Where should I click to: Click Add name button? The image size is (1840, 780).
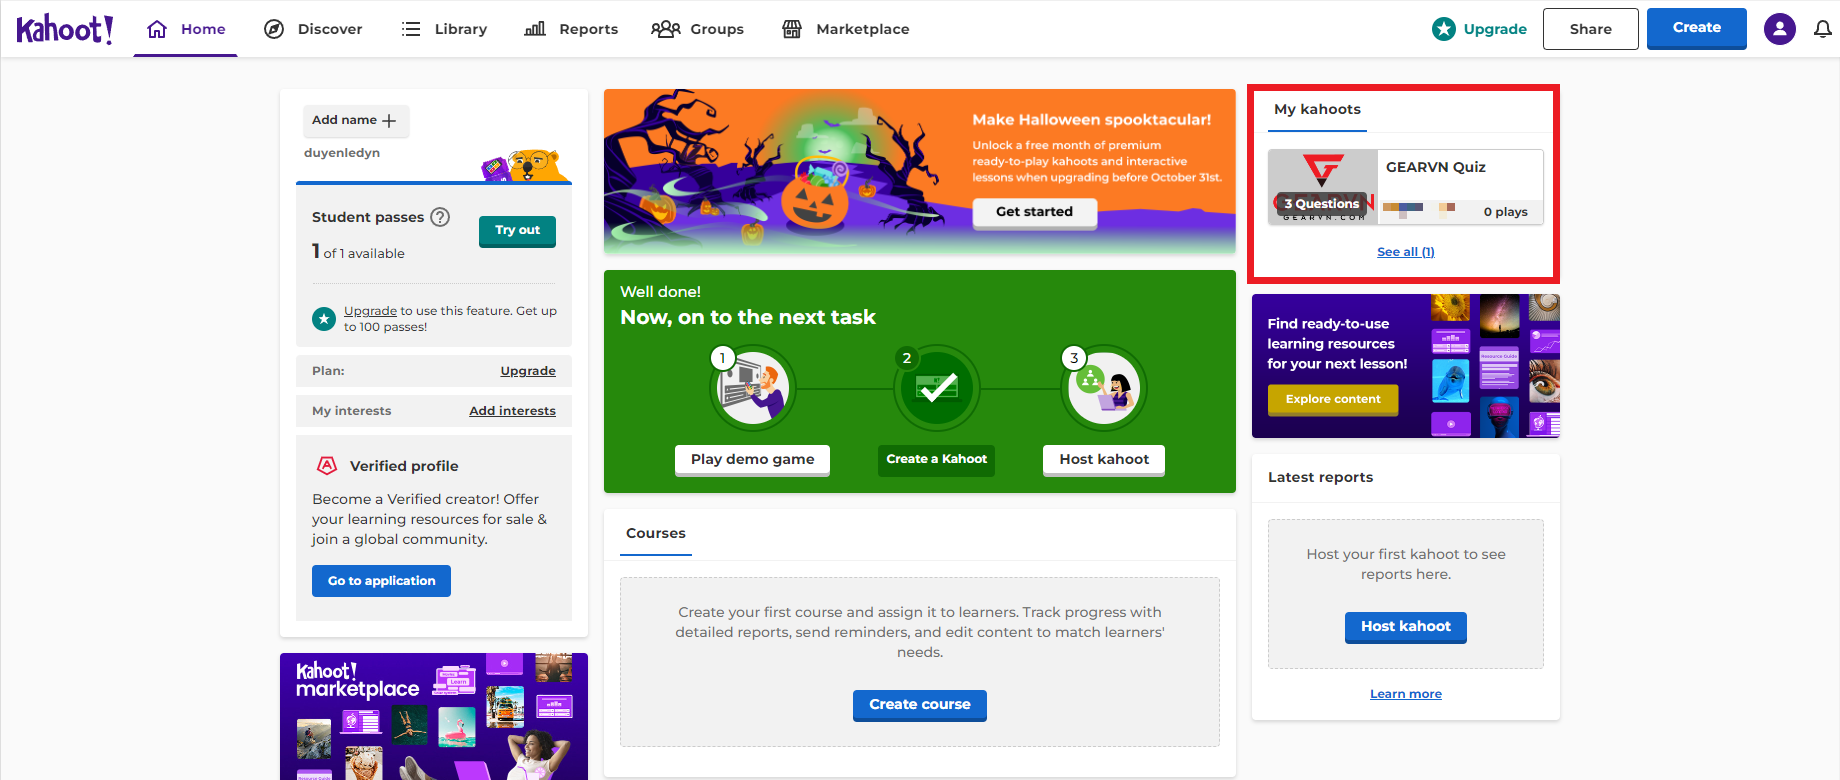tap(355, 120)
